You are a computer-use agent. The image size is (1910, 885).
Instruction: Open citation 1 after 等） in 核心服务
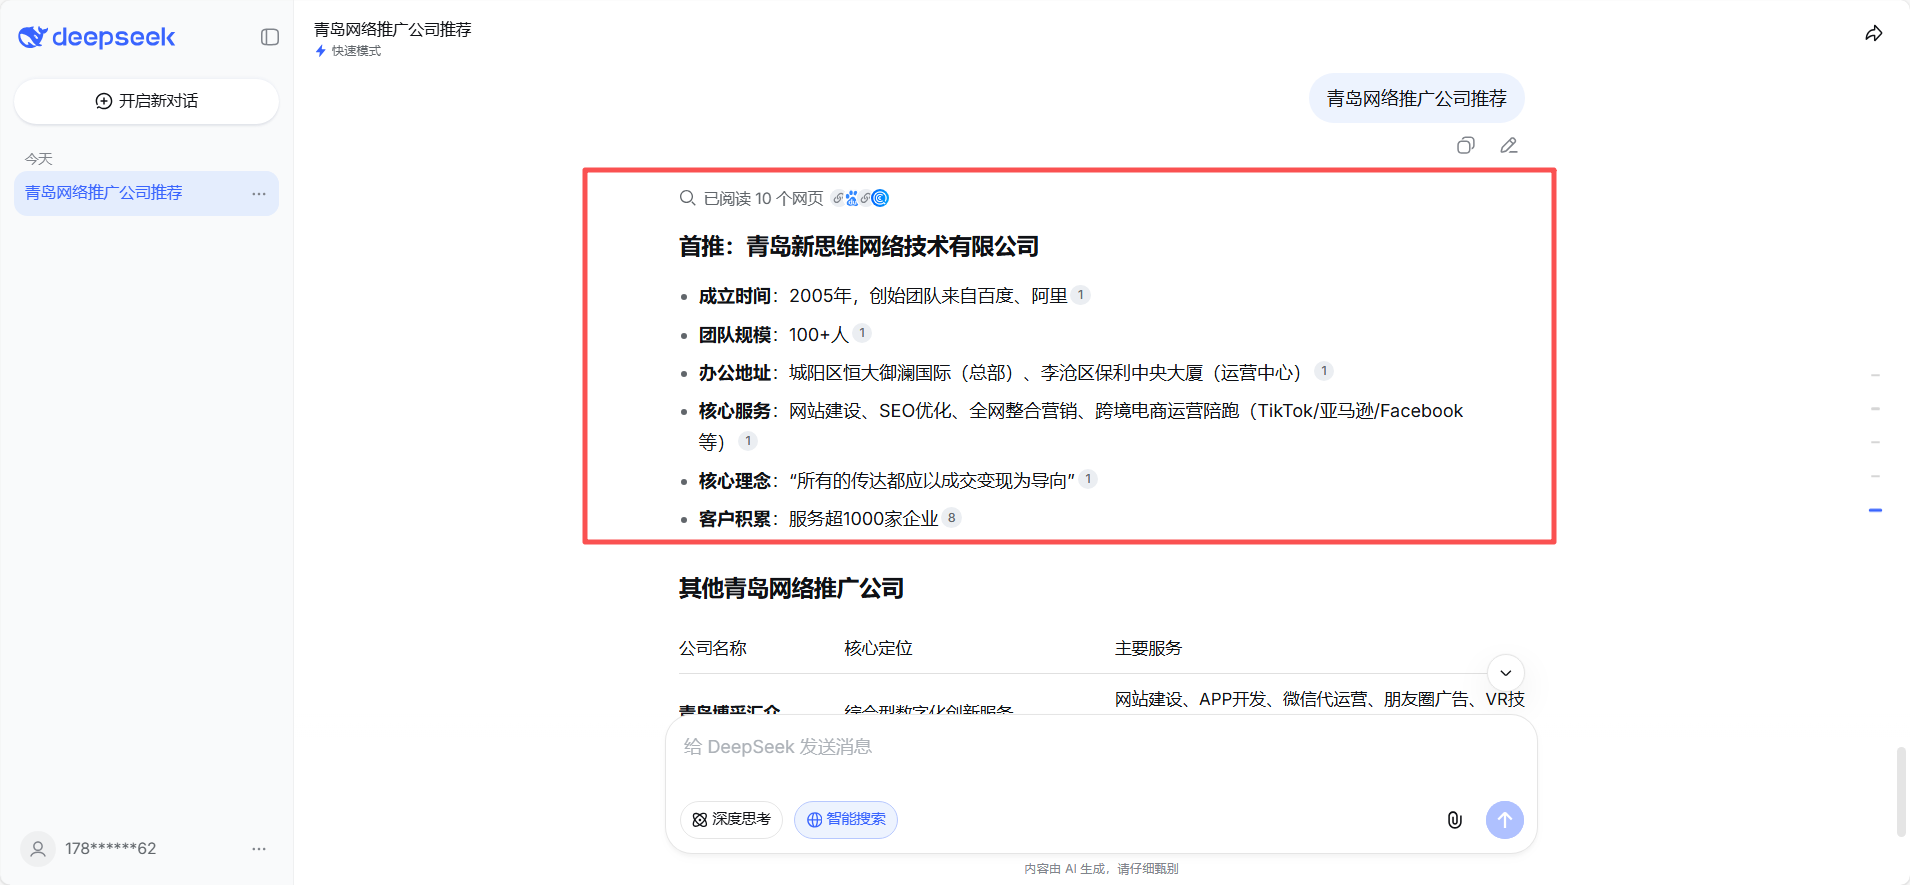pyautogui.click(x=748, y=441)
